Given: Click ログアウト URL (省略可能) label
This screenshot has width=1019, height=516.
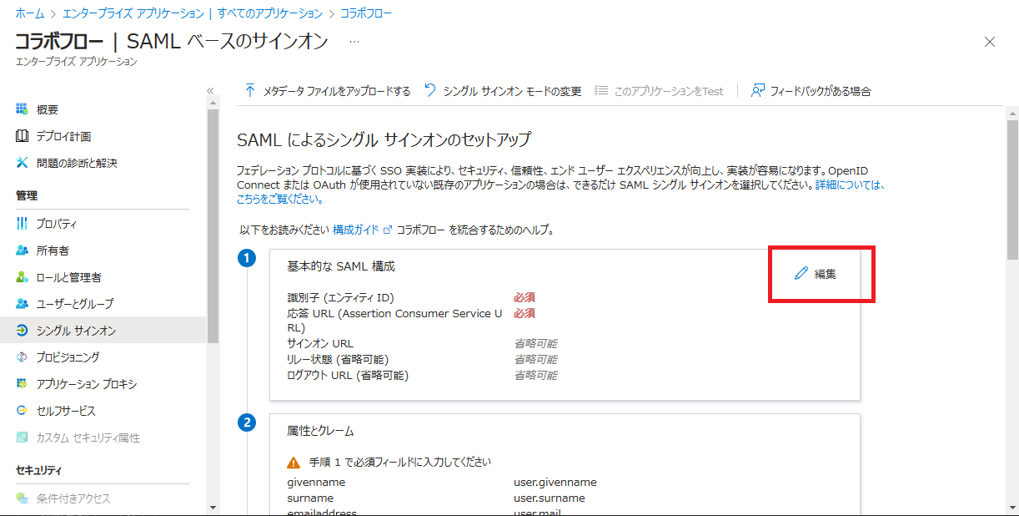Looking at the screenshot, I should pyautogui.click(x=347, y=375).
